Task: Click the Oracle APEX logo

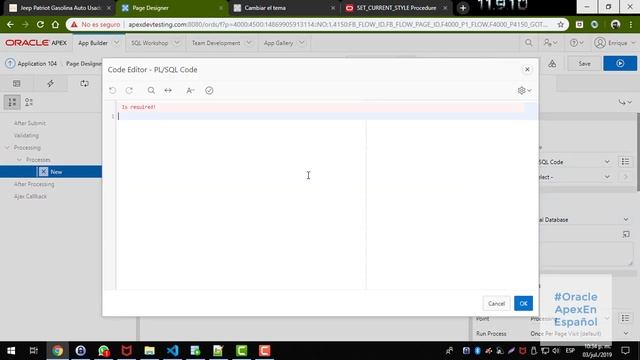Action: click(36, 43)
